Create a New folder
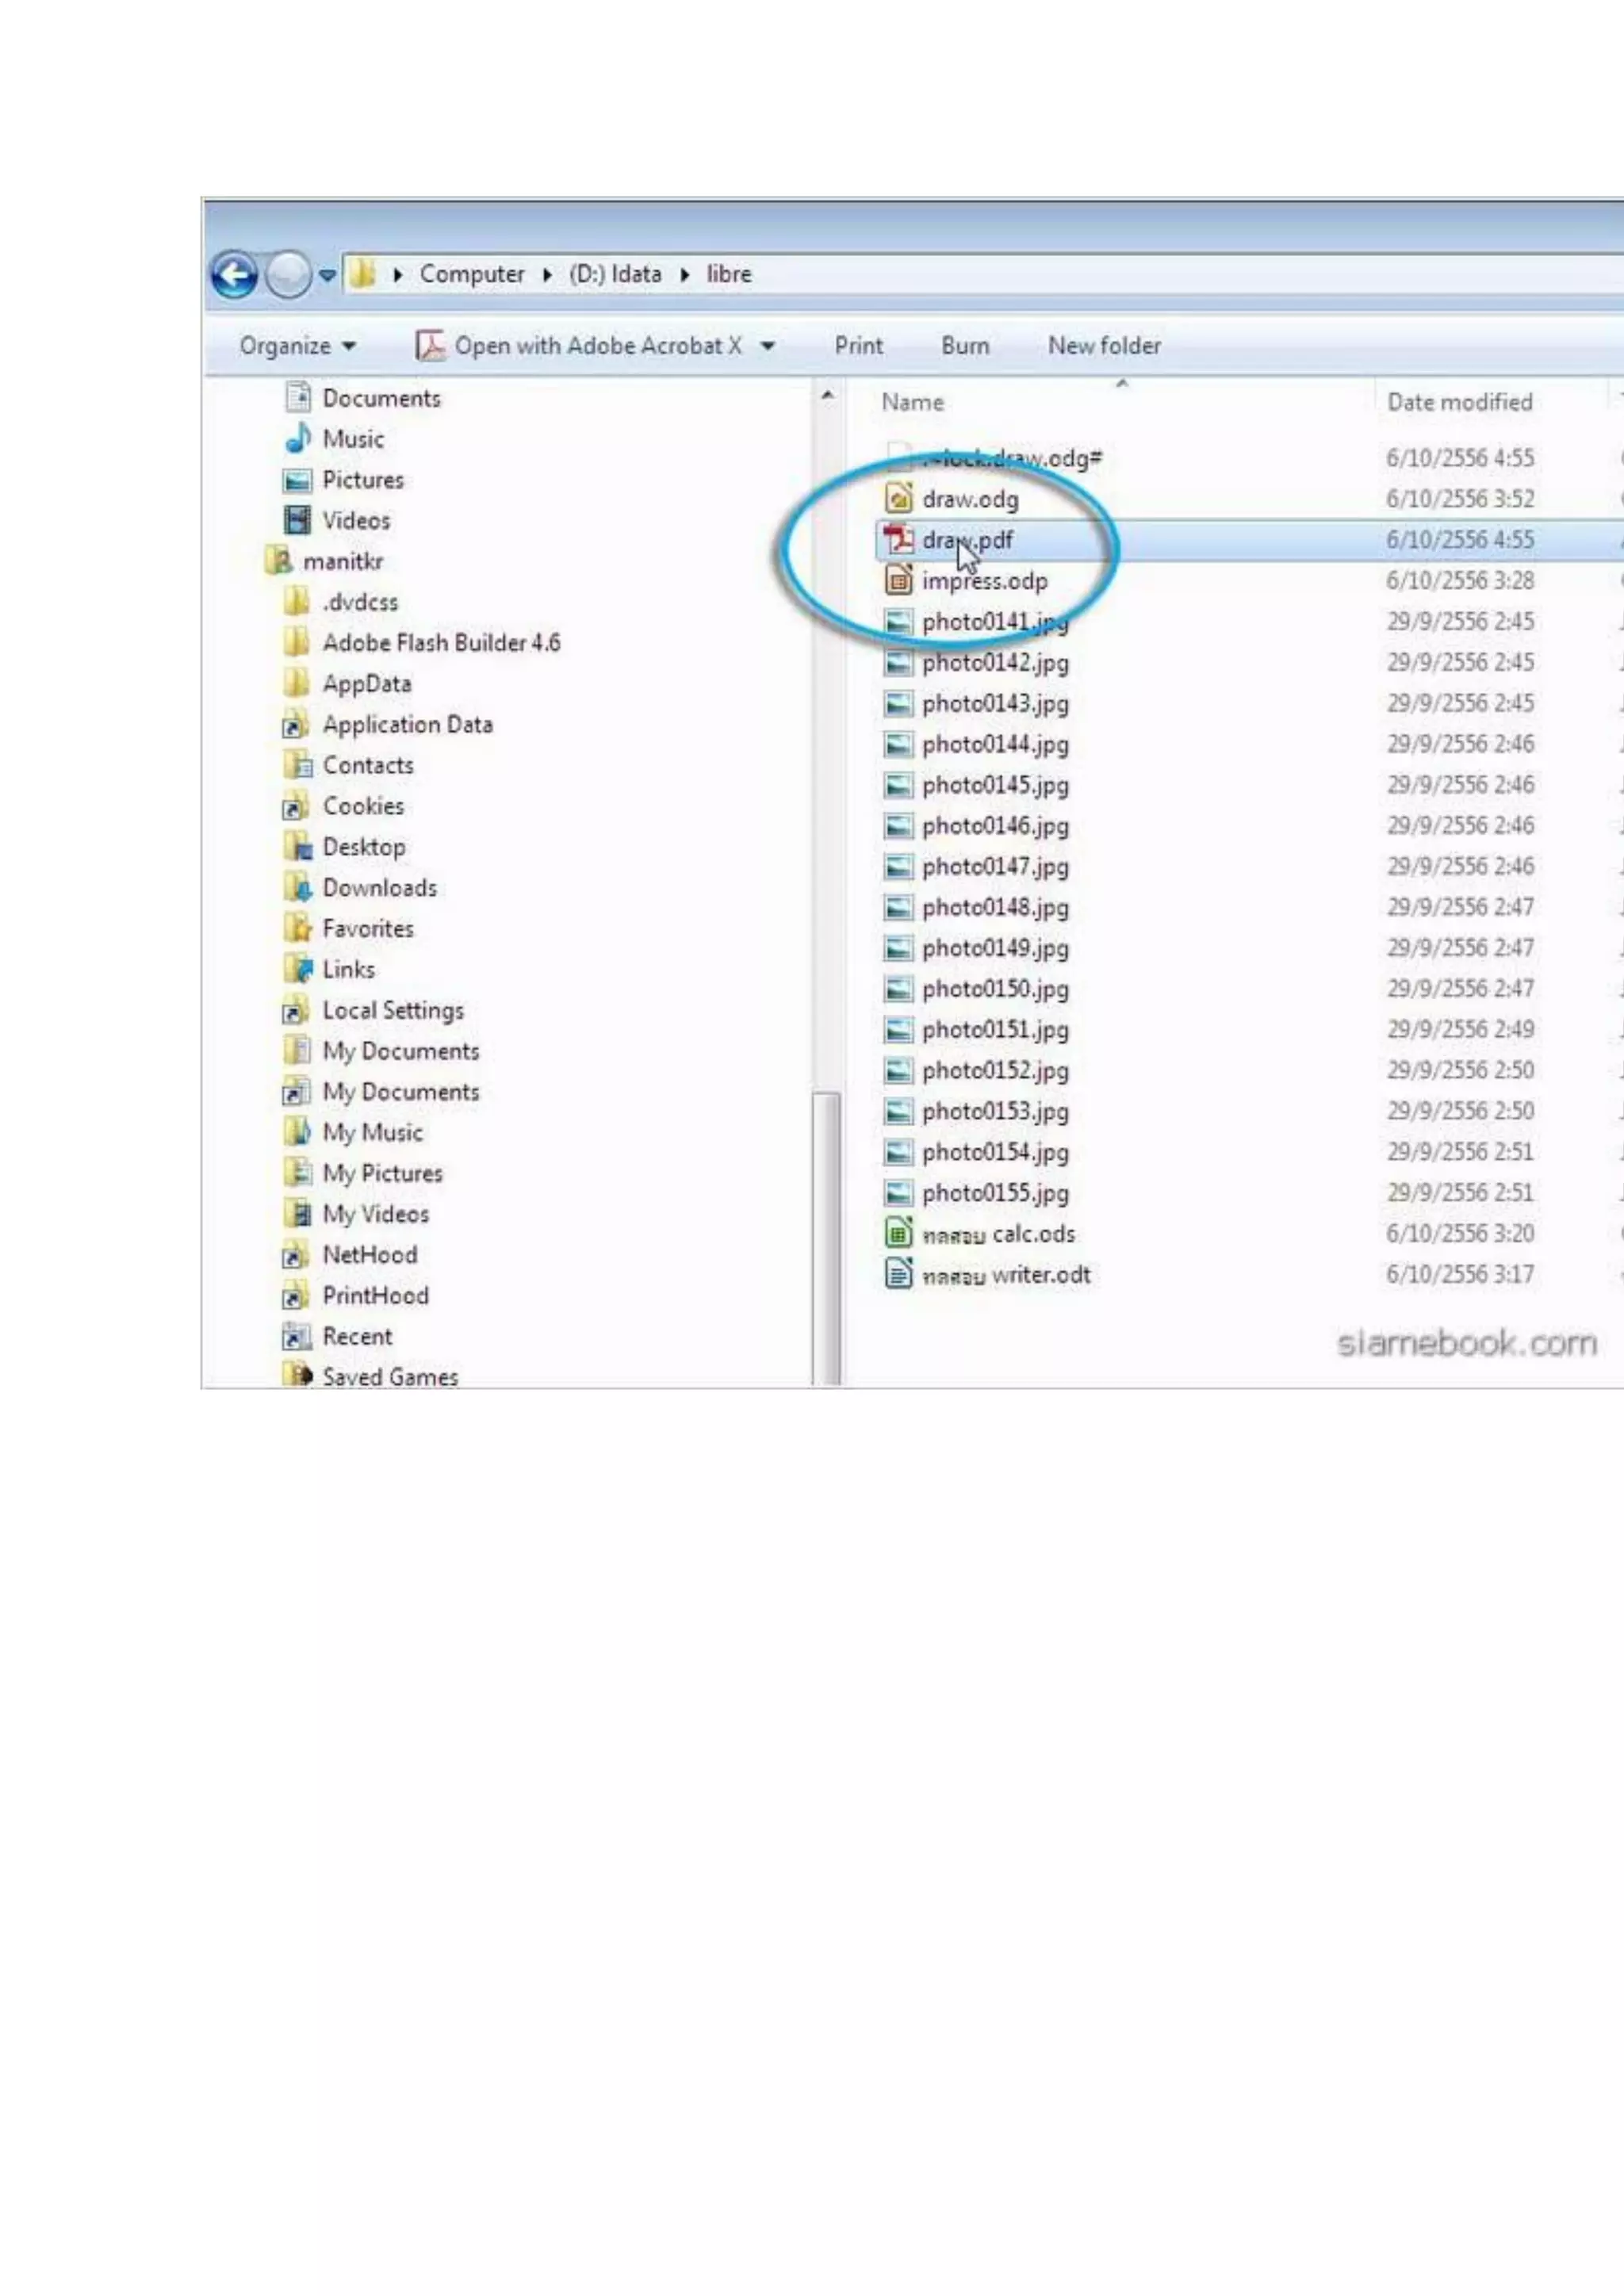The width and height of the screenshot is (1624, 2296). (1104, 346)
